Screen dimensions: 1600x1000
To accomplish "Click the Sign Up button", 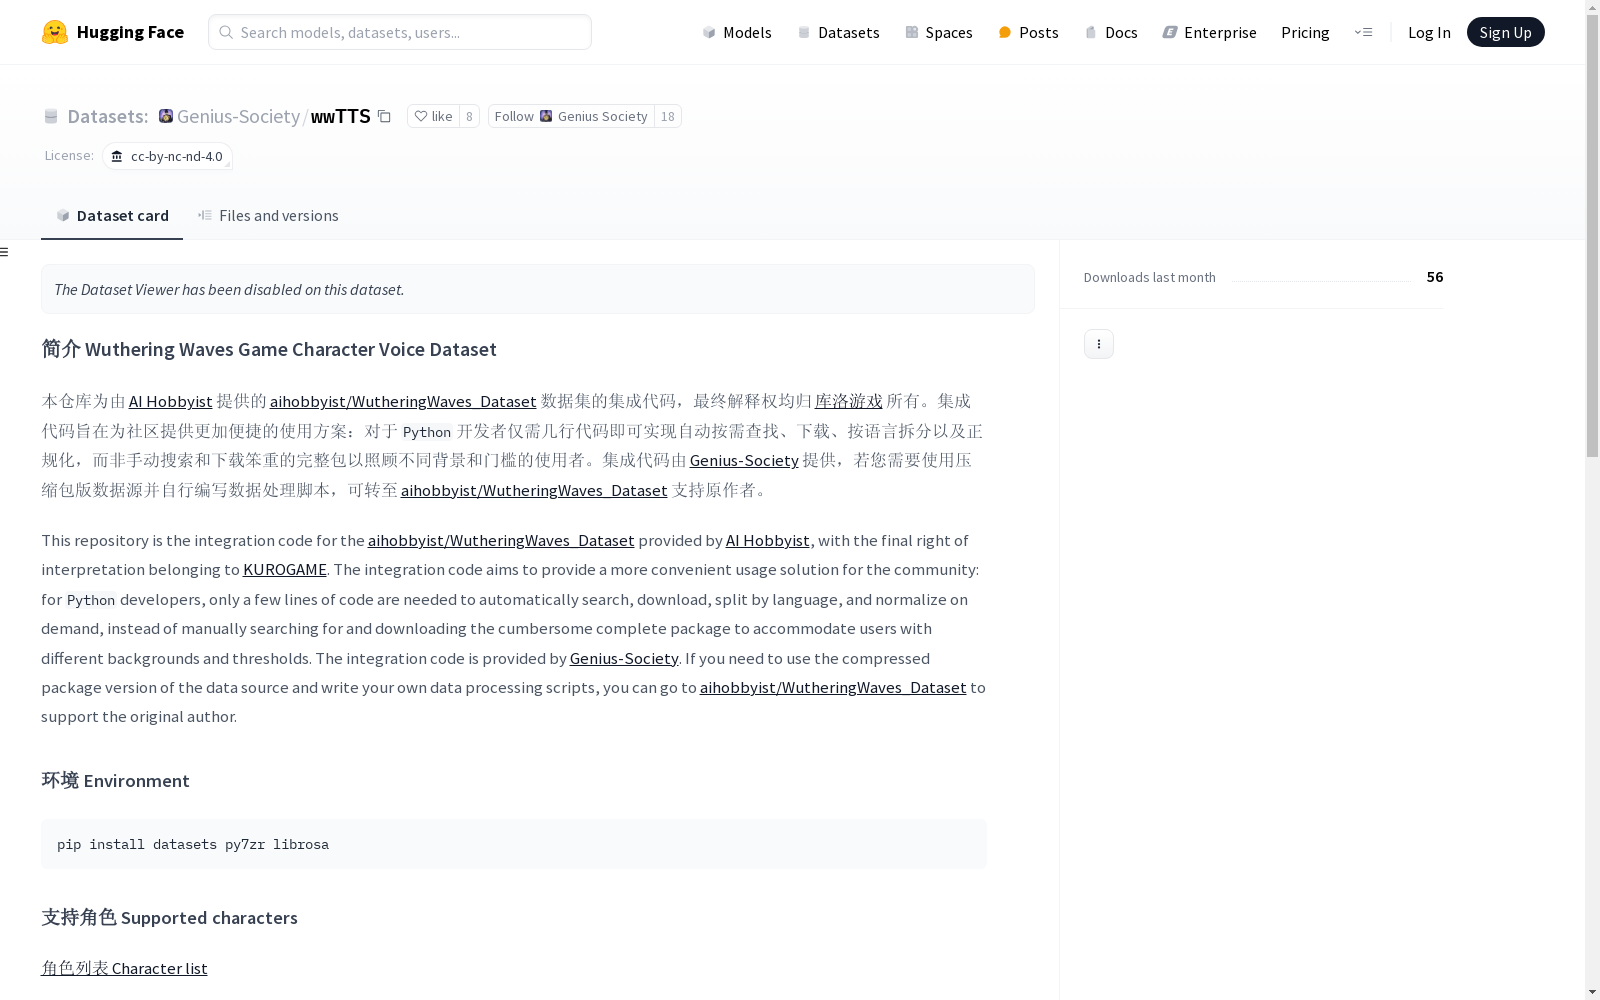I will click(1505, 32).
